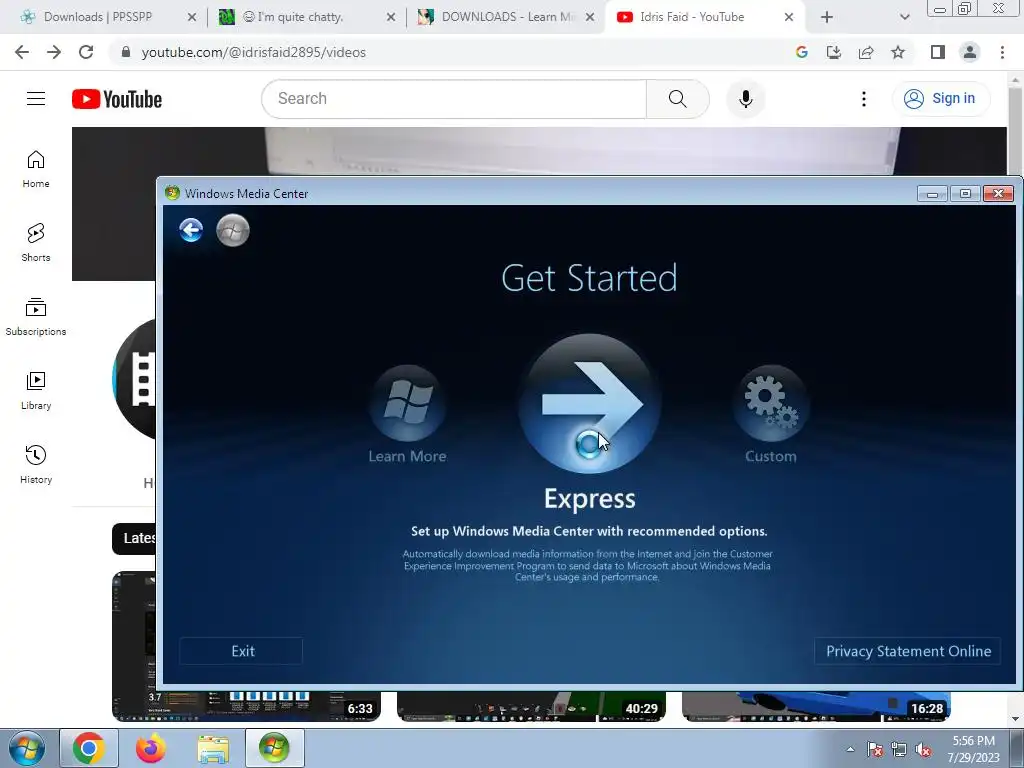The height and width of the screenshot is (768, 1024).
Task: Open Action Center flag icon
Action: 875,749
